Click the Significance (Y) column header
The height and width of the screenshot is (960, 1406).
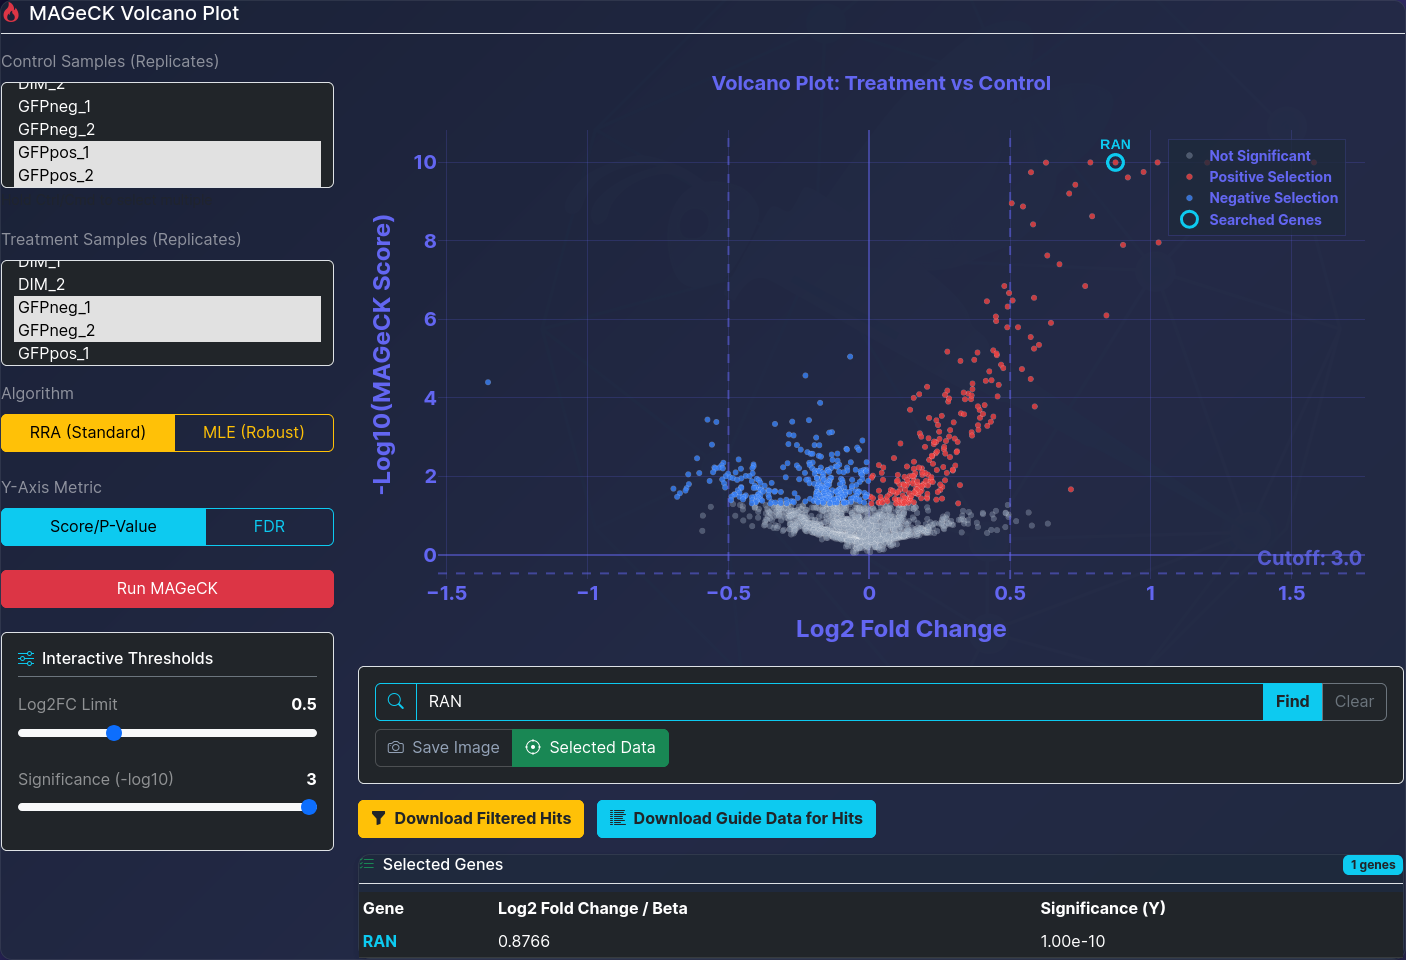click(1103, 909)
